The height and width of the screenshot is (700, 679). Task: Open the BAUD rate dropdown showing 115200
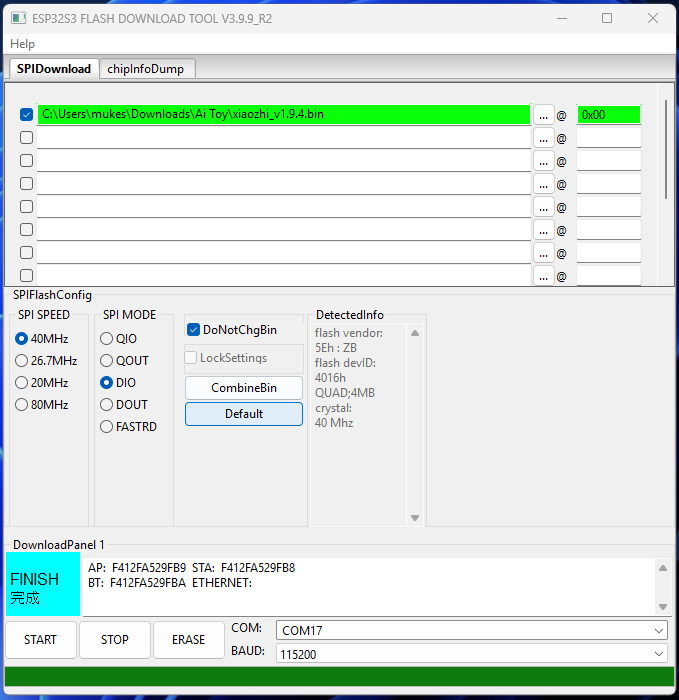click(x=472, y=654)
